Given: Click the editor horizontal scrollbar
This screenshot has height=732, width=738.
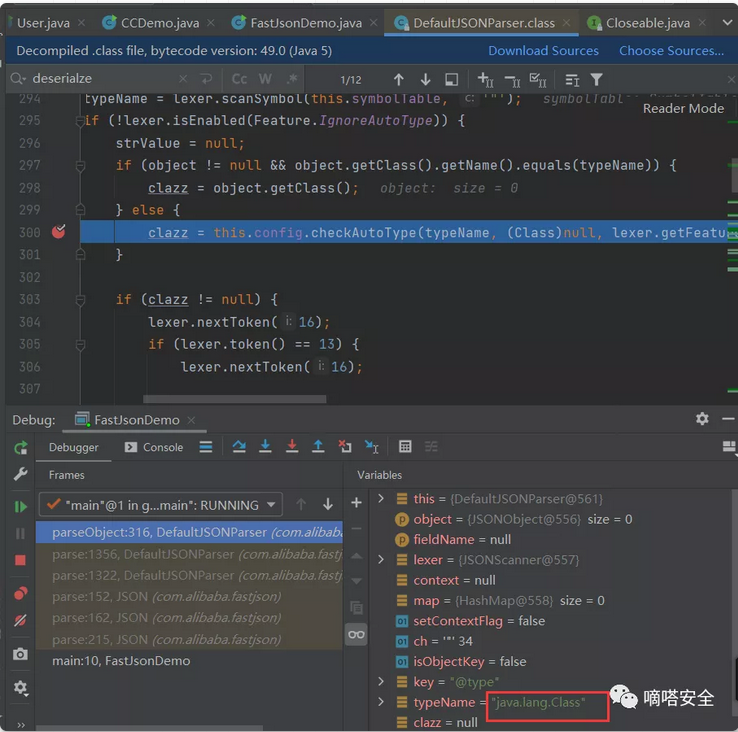Looking at the screenshot, I should [x=234, y=399].
